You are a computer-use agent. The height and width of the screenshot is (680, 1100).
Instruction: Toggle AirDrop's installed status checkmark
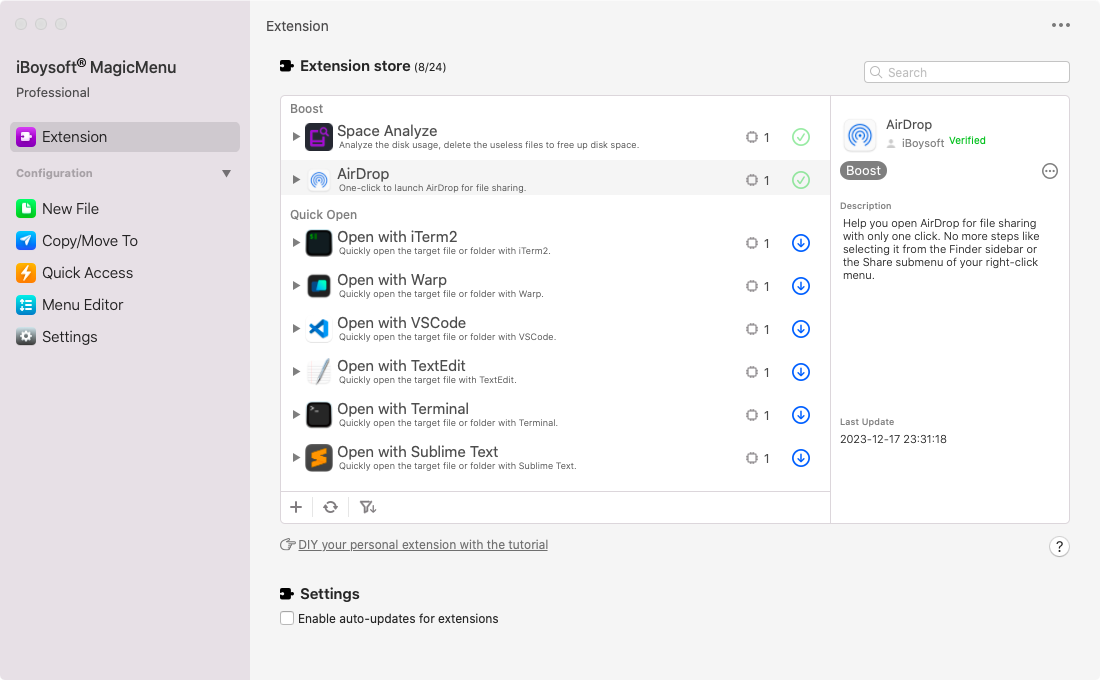pyautogui.click(x=800, y=180)
